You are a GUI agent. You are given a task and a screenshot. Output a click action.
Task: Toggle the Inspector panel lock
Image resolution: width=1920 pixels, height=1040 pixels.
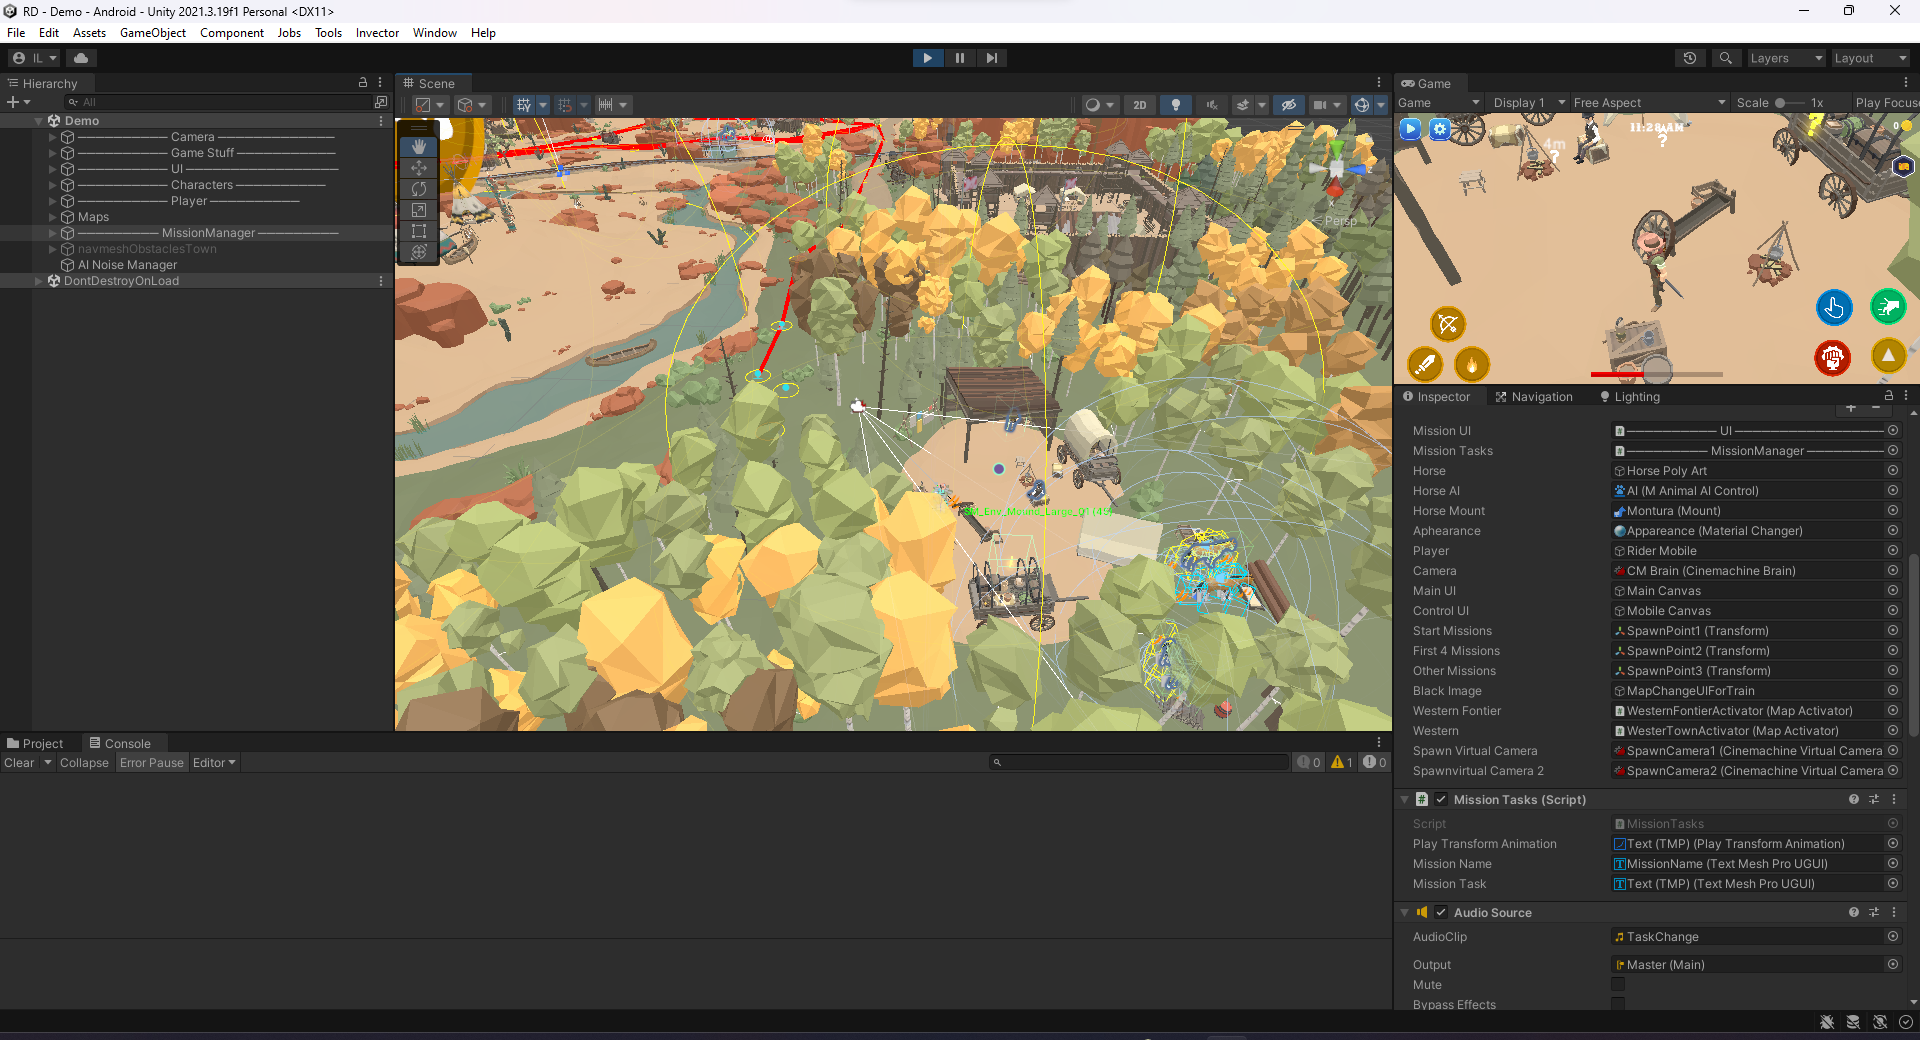tap(1889, 396)
